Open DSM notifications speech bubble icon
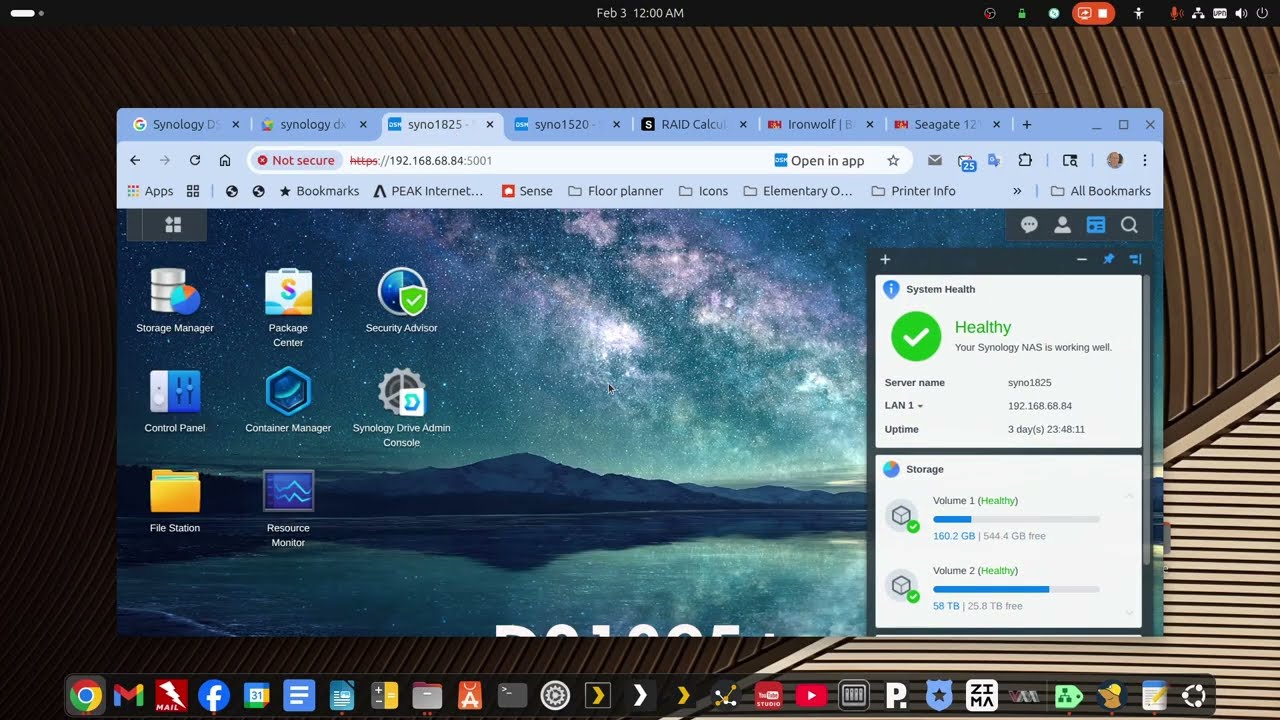1280x720 pixels. (1029, 225)
